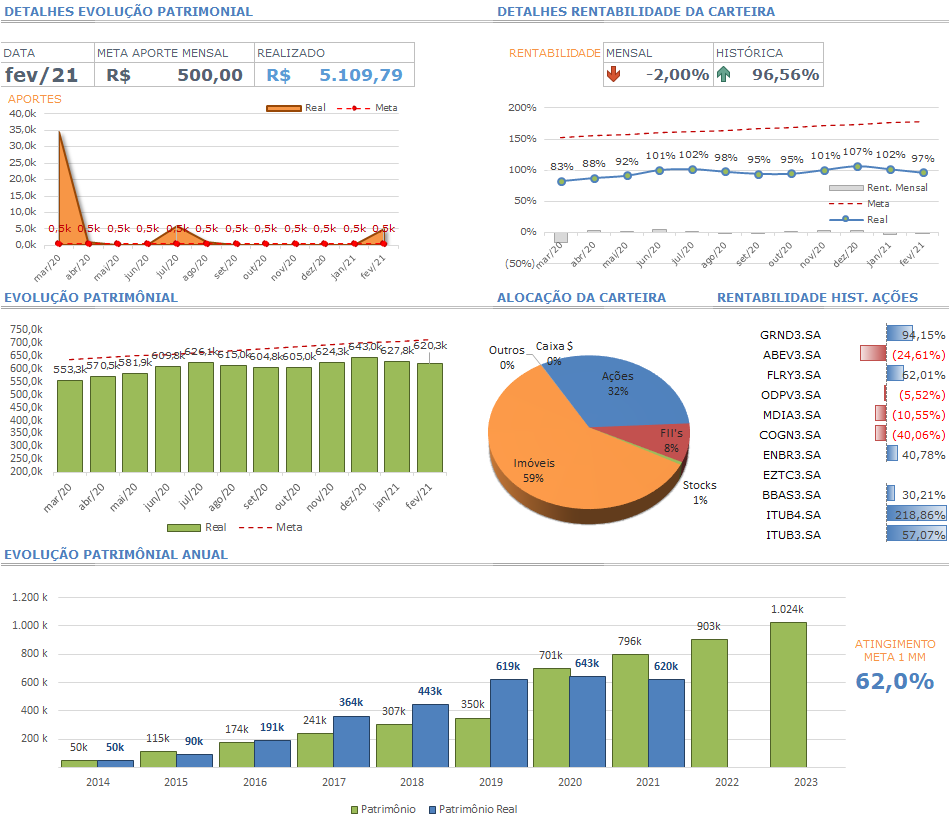Click the 2022 bar labeled 903k

(709, 703)
